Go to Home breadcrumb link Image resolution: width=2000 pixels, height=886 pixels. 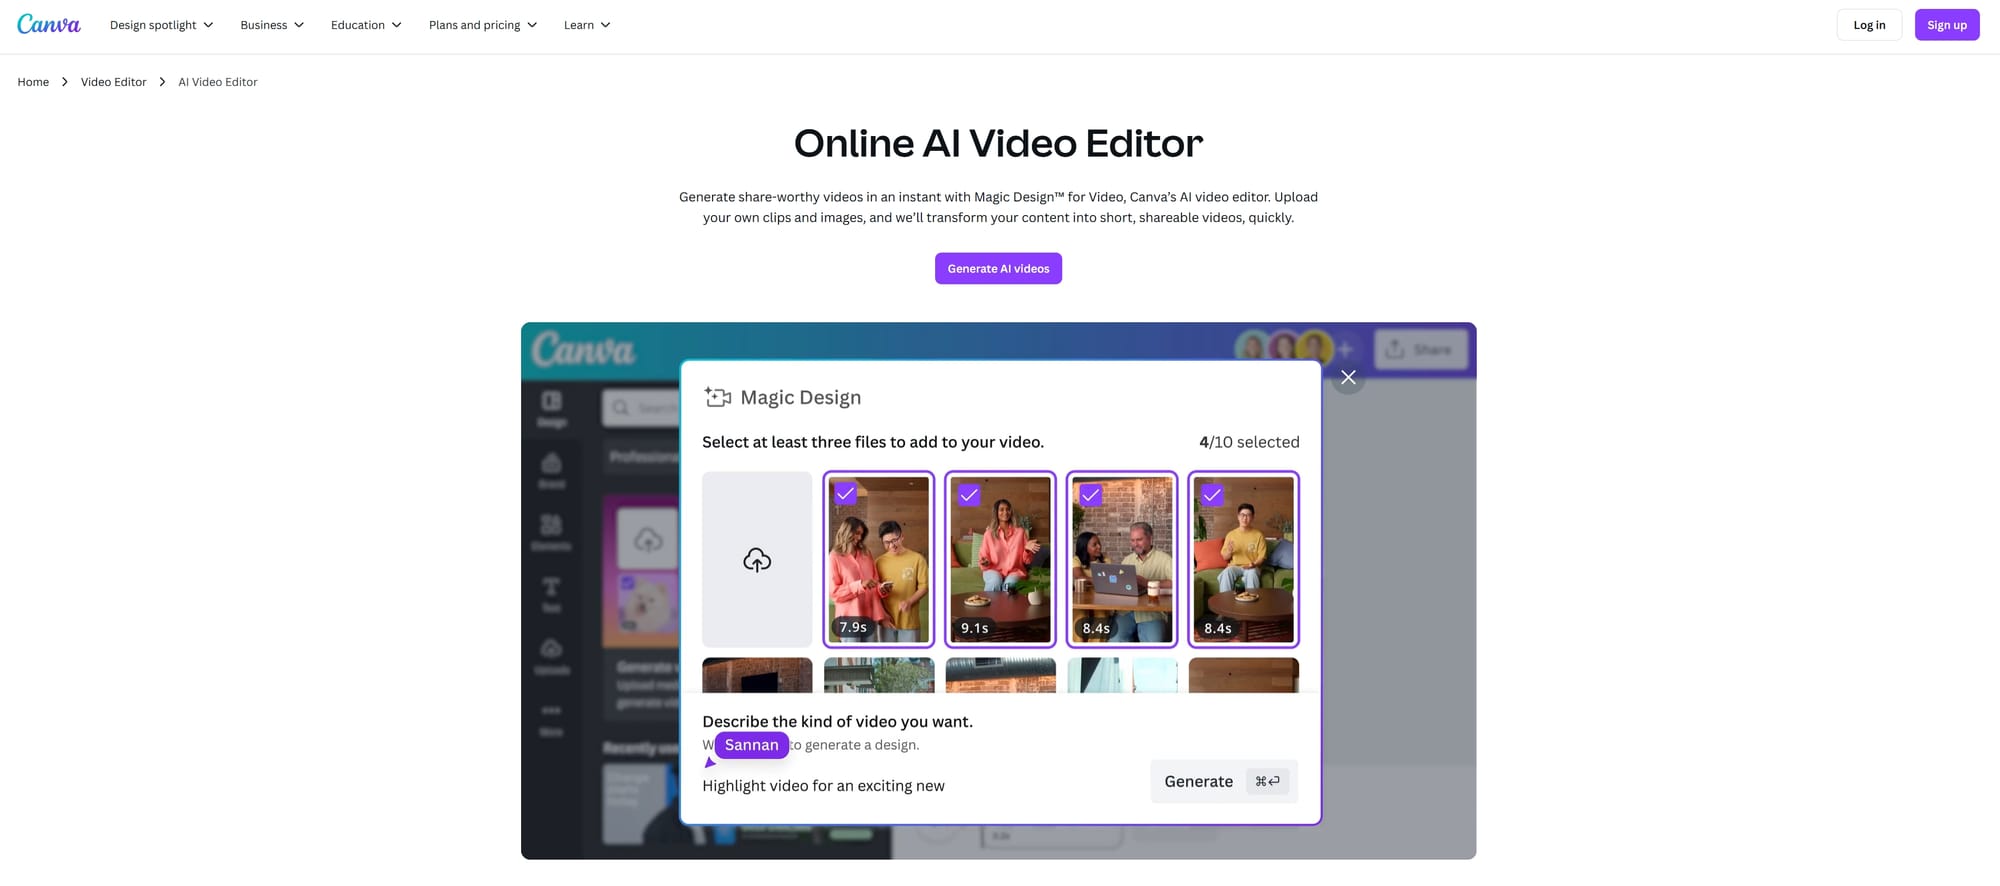[33, 82]
